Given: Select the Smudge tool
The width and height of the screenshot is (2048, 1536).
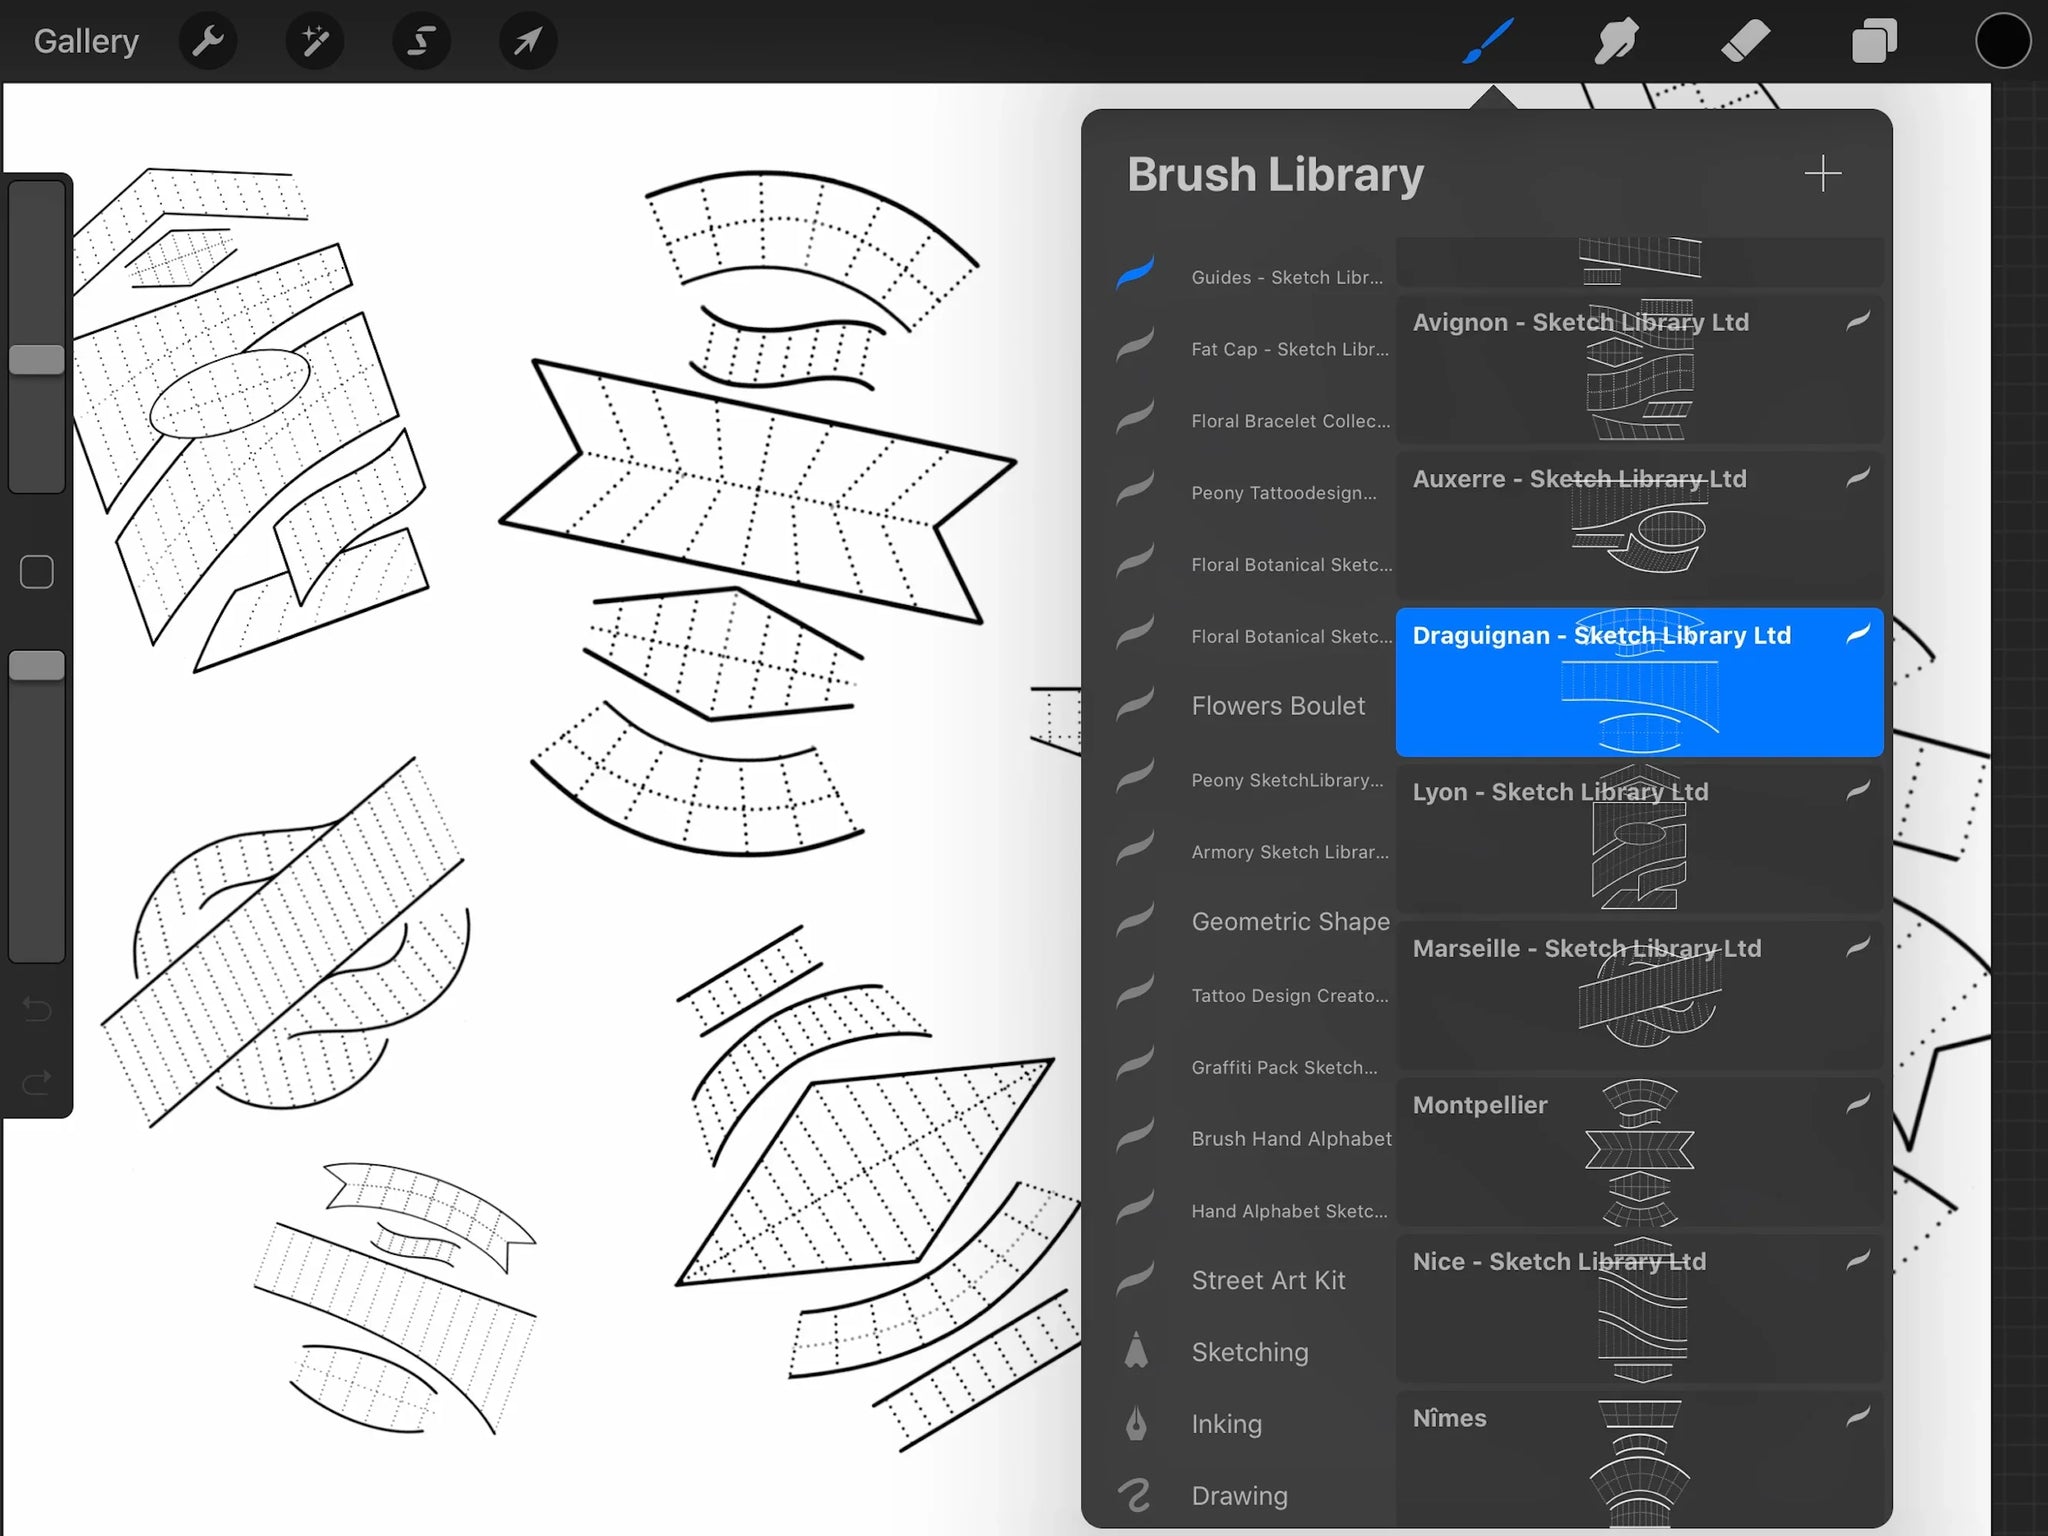Looking at the screenshot, I should (x=1616, y=41).
